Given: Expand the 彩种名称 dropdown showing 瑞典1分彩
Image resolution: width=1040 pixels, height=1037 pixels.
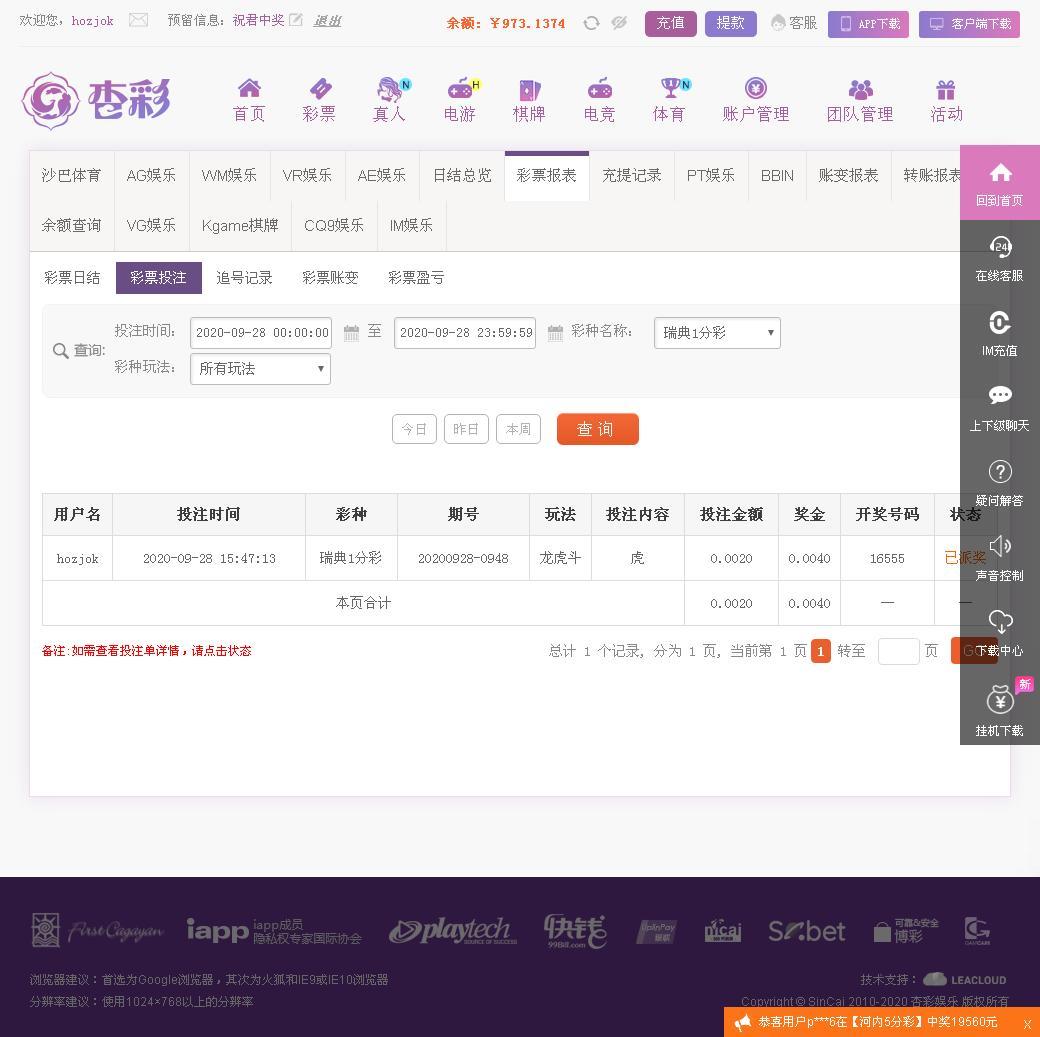Looking at the screenshot, I should 717,332.
